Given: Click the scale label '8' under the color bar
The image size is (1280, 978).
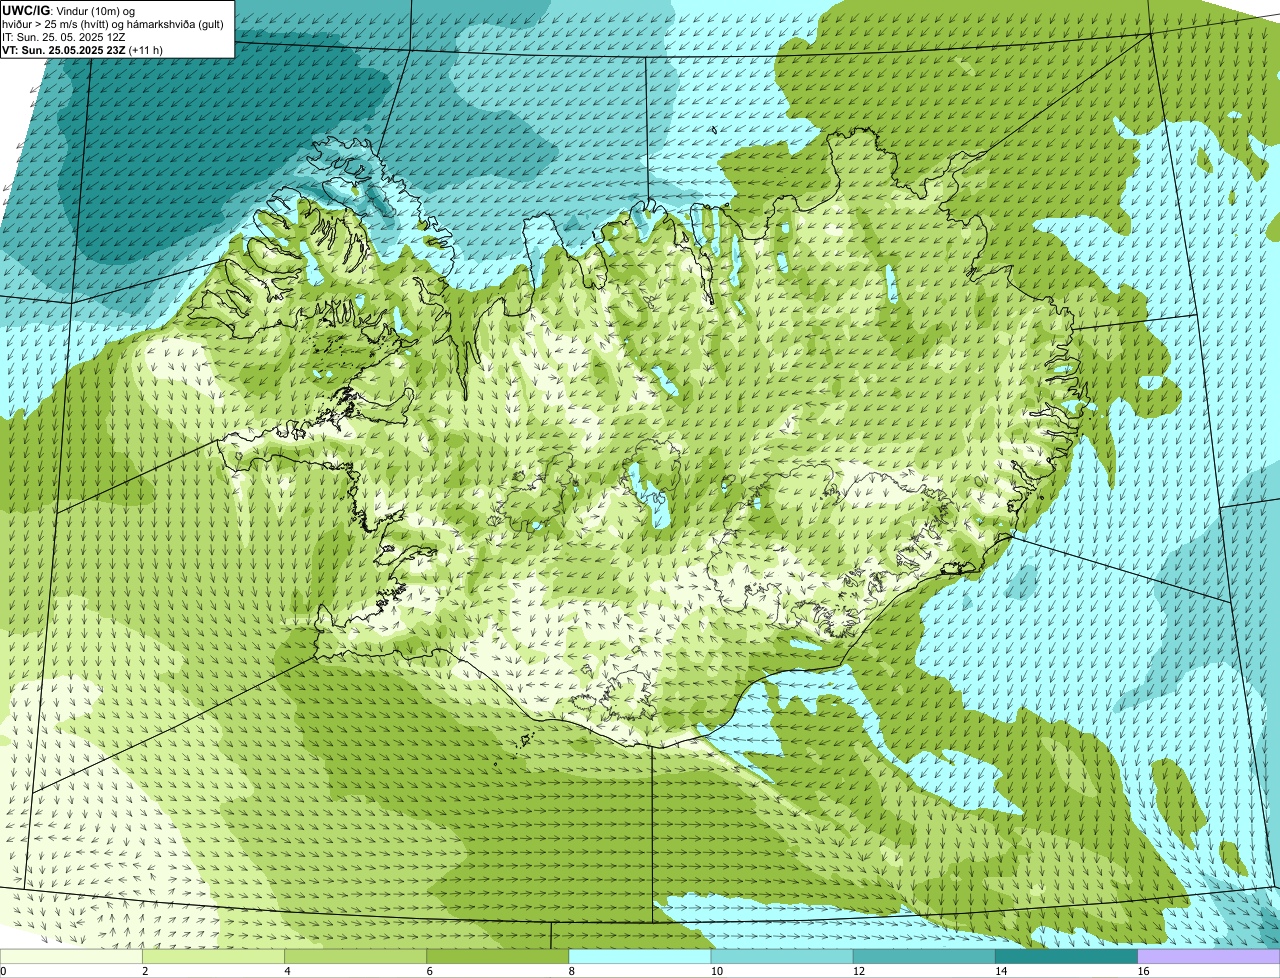Looking at the screenshot, I should point(571,971).
